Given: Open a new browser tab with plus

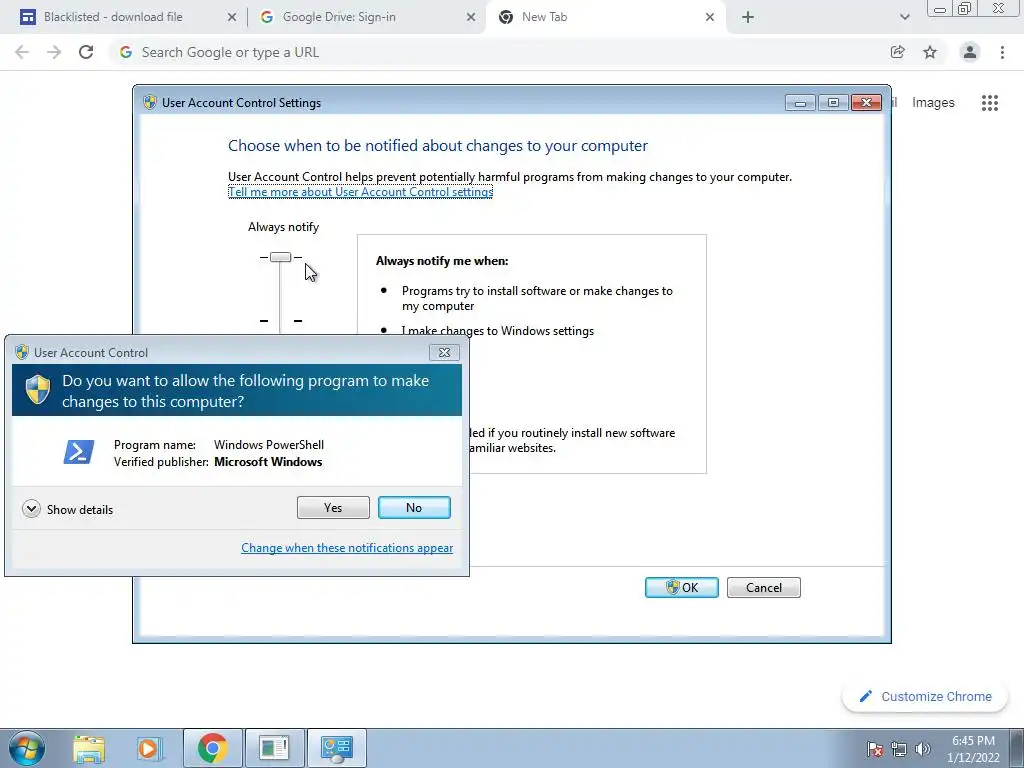Looking at the screenshot, I should click(x=748, y=18).
